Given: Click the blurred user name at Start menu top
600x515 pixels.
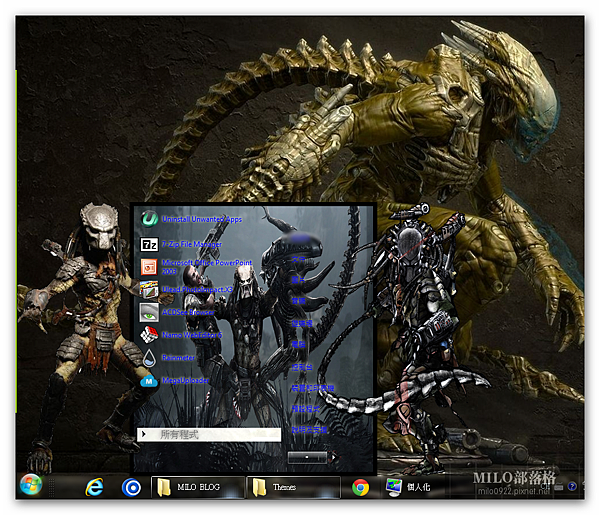Looking at the screenshot, I should (x=300, y=239).
